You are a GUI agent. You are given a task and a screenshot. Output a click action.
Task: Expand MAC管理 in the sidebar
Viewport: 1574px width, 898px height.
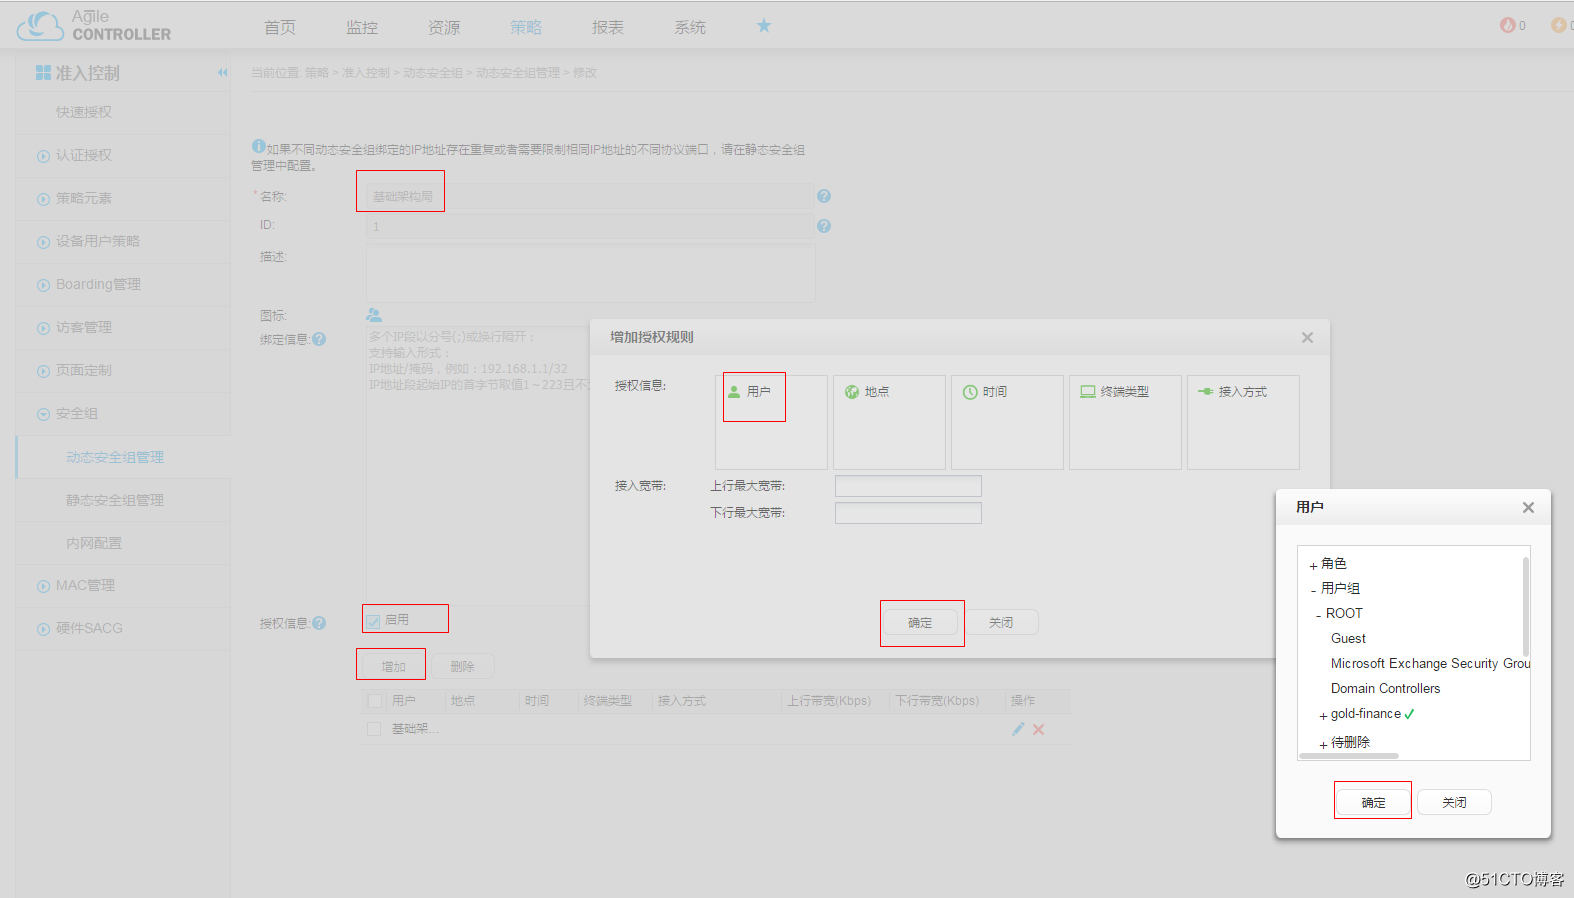coord(43,586)
